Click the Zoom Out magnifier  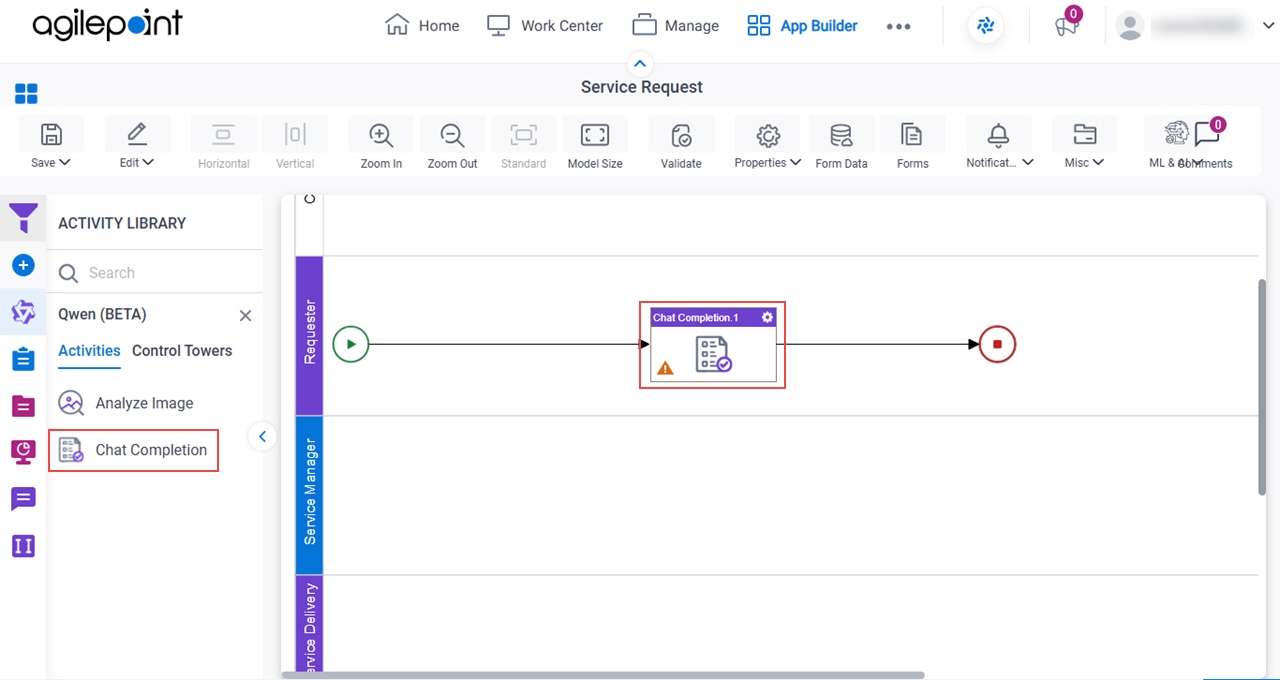(452, 135)
